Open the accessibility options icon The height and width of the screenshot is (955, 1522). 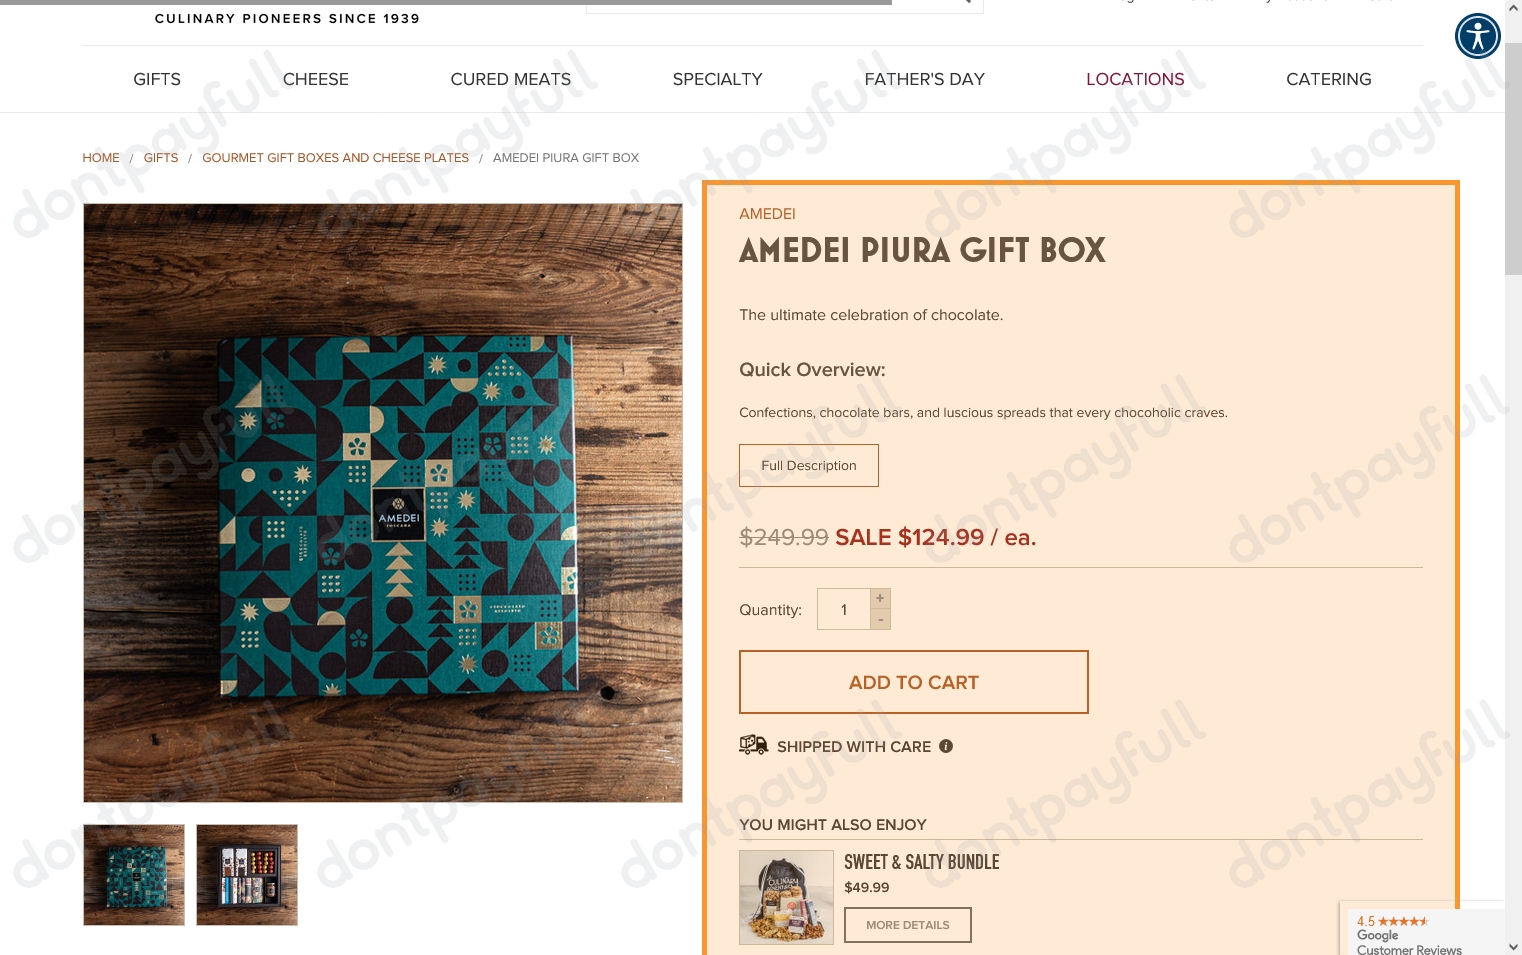coord(1478,36)
